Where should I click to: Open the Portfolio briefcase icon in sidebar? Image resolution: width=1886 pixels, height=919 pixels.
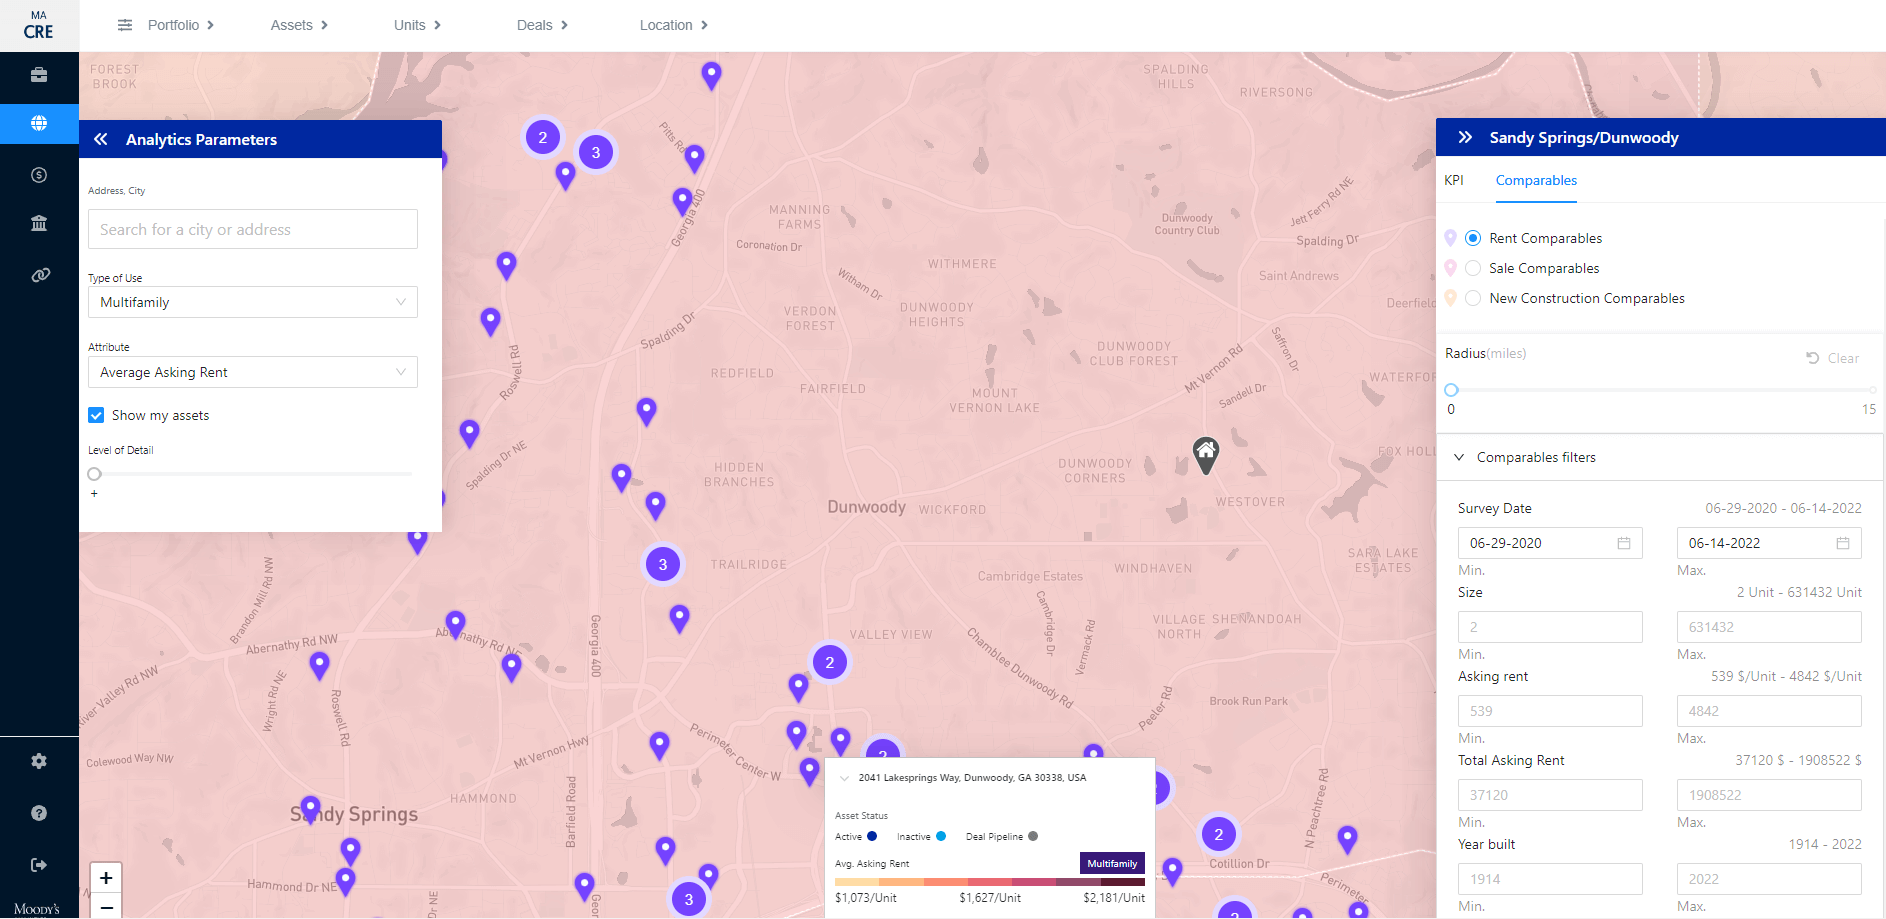tap(39, 75)
